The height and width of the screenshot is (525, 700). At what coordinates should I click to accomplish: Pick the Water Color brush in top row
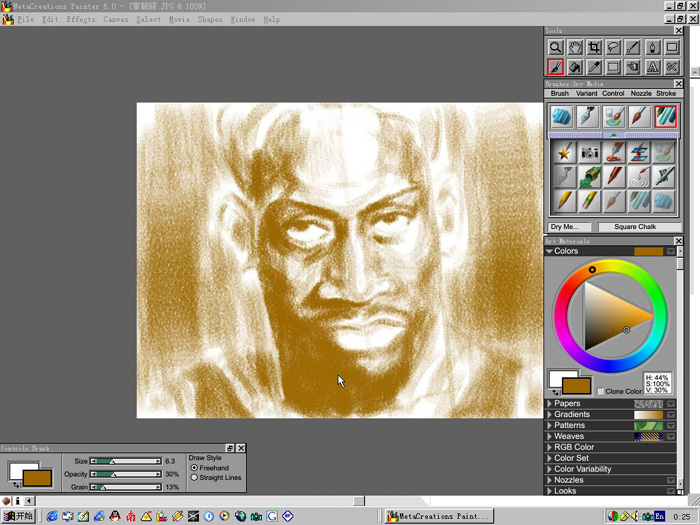pos(613,117)
